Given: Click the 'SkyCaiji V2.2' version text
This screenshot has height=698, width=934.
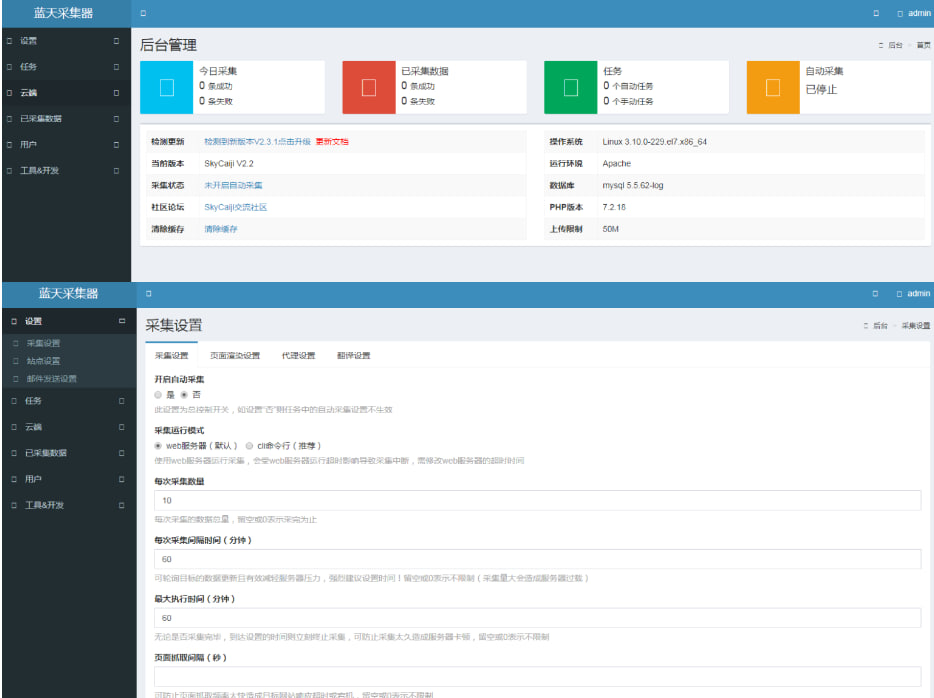Looking at the screenshot, I should pyautogui.click(x=229, y=164).
